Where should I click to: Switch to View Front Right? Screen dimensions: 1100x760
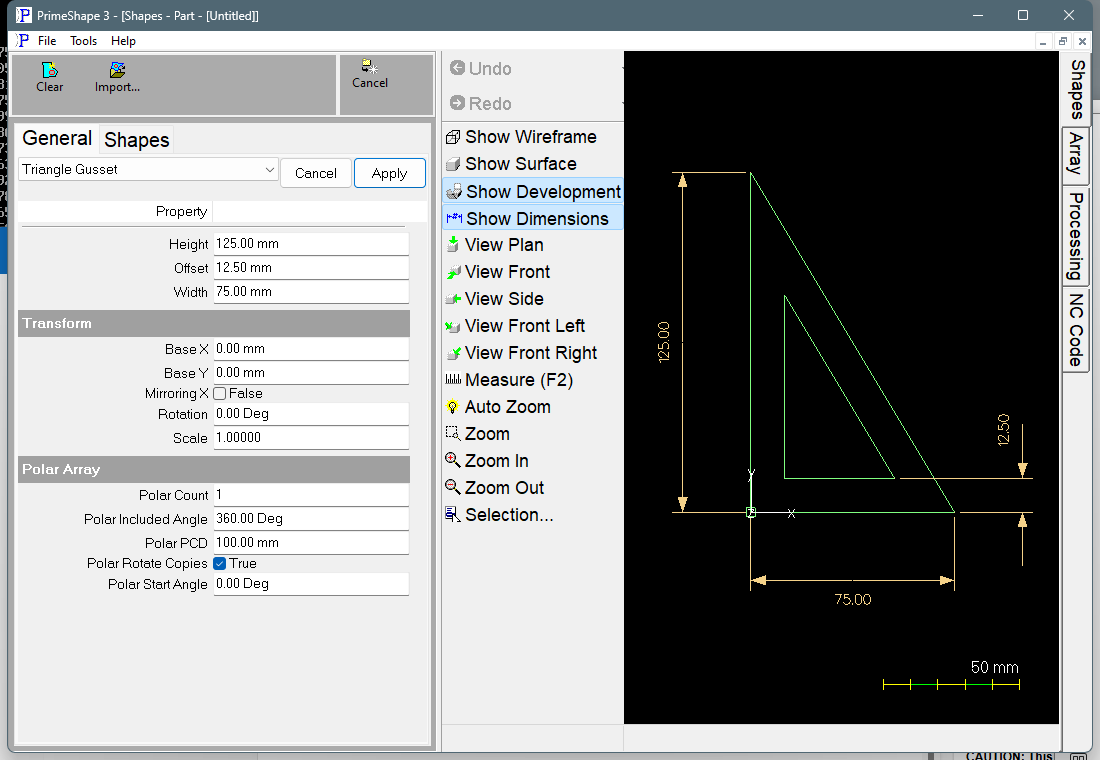tap(521, 353)
